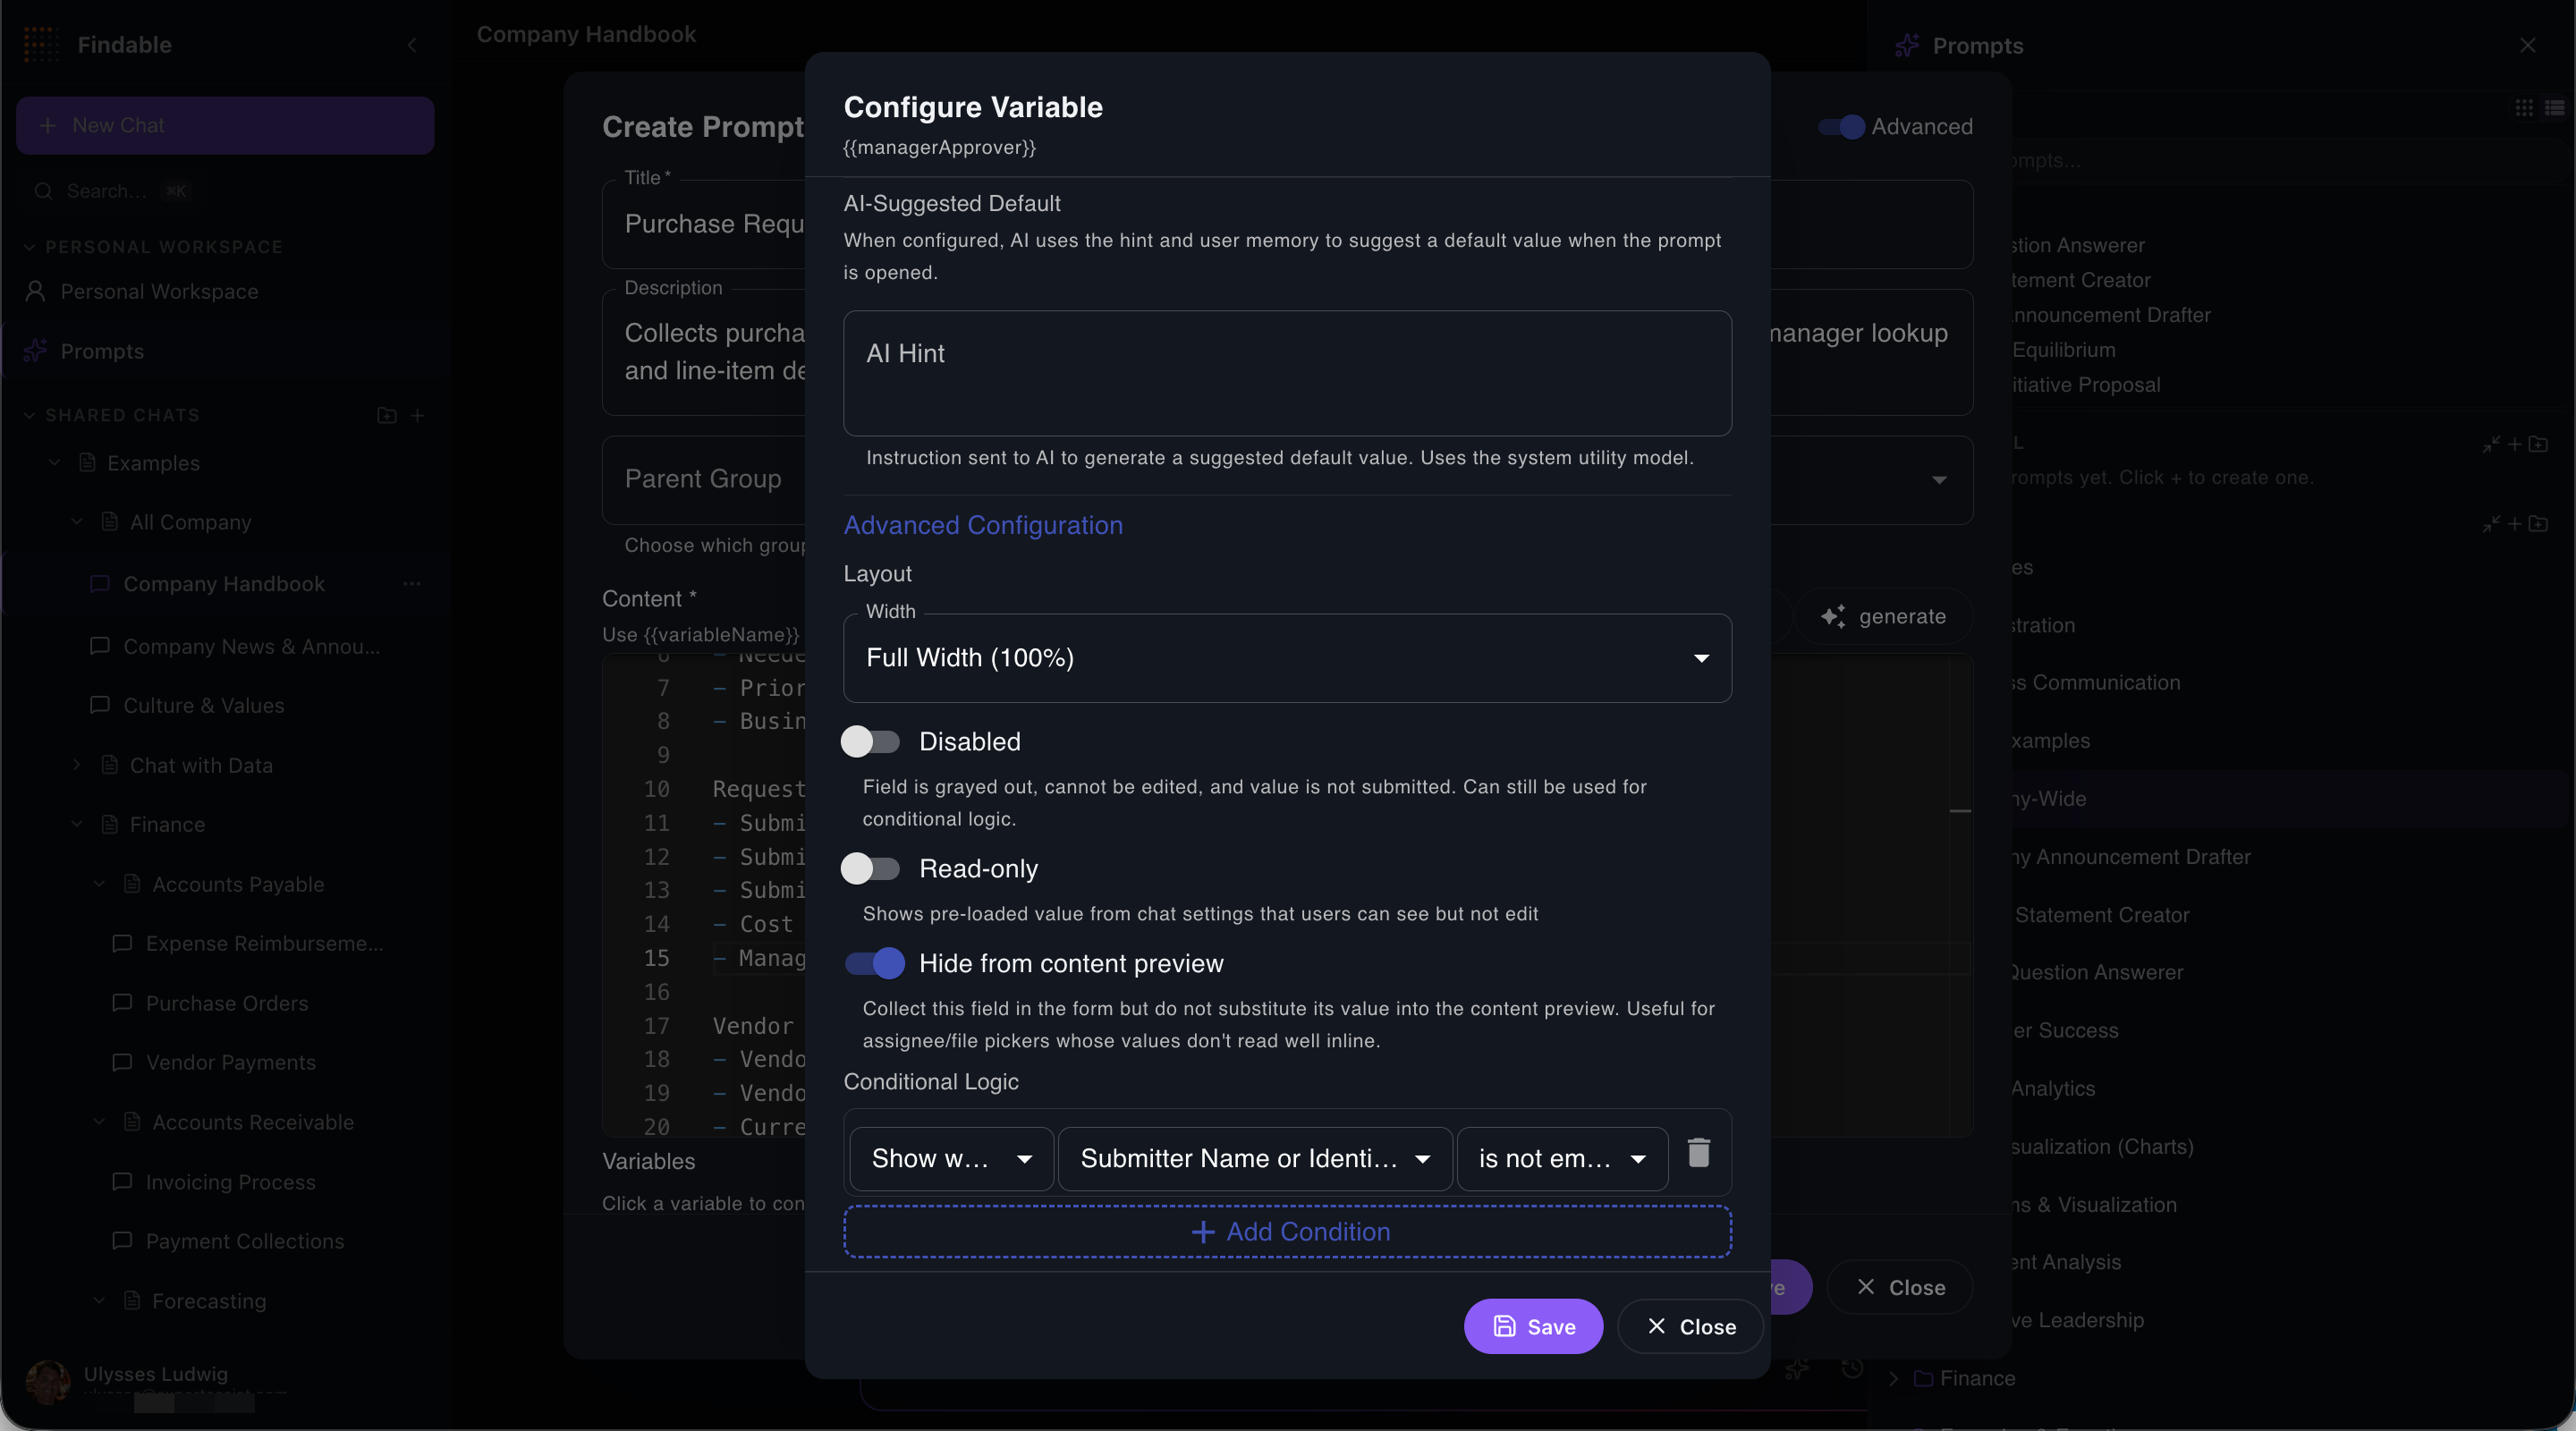2576x1431 pixels.
Task: Save the variable configuration
Action: [1533, 1326]
